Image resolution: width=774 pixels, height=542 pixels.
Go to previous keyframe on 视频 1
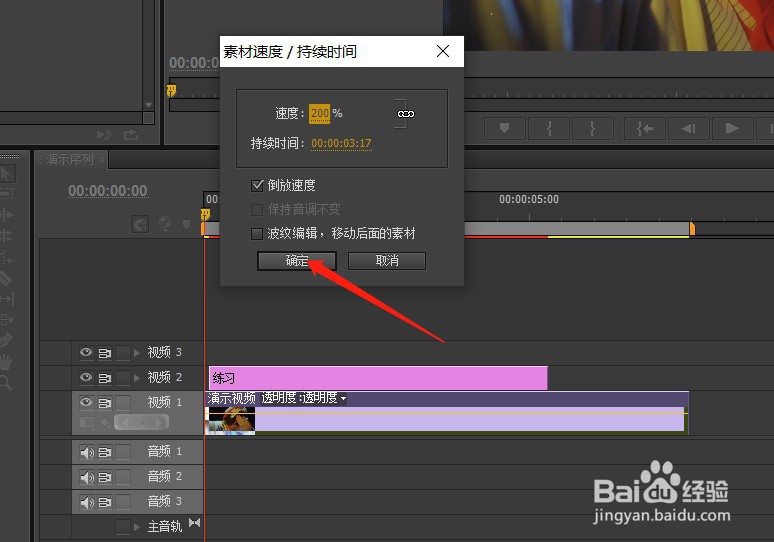click(123, 423)
